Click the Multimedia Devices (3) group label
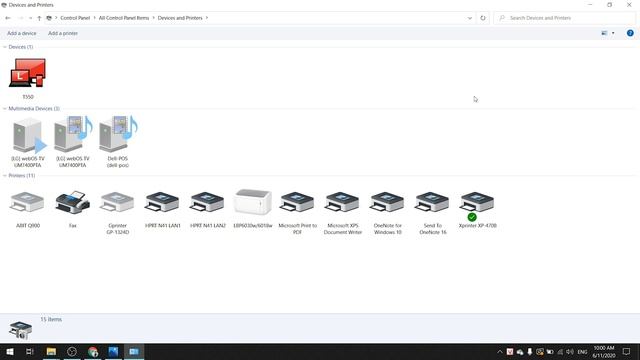This screenshot has width=640, height=360. pos(34,109)
